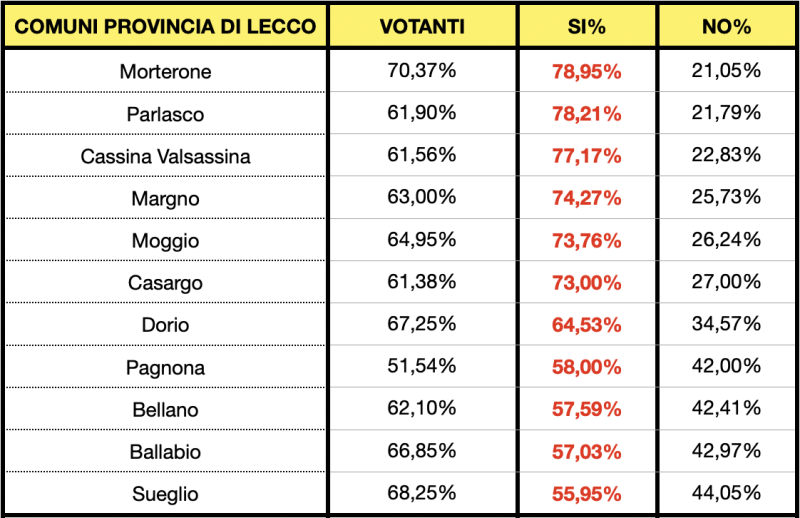This screenshot has height=518, width=800.
Task: Select the VOTANTI column header
Action: [422, 26]
